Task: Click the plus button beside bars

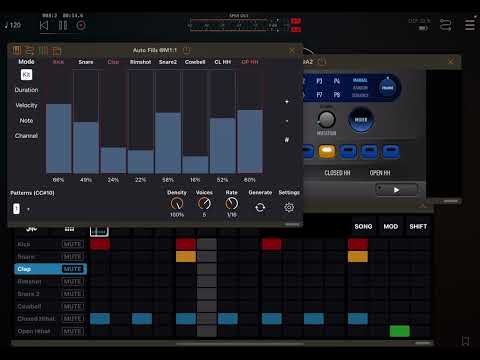Action: 287,102
